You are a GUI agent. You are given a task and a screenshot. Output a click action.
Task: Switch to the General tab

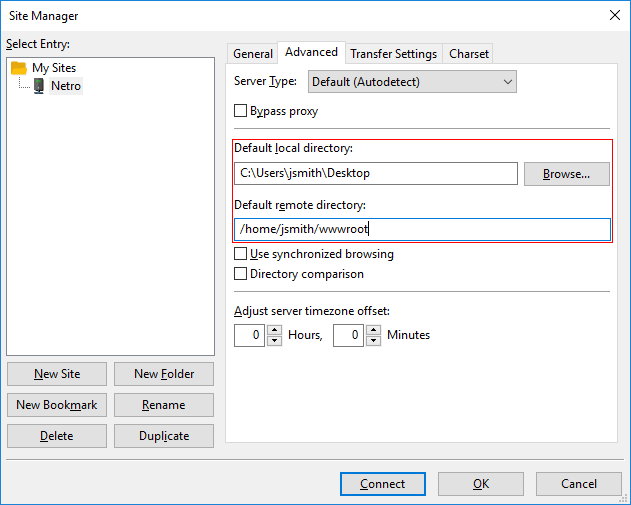coord(253,54)
